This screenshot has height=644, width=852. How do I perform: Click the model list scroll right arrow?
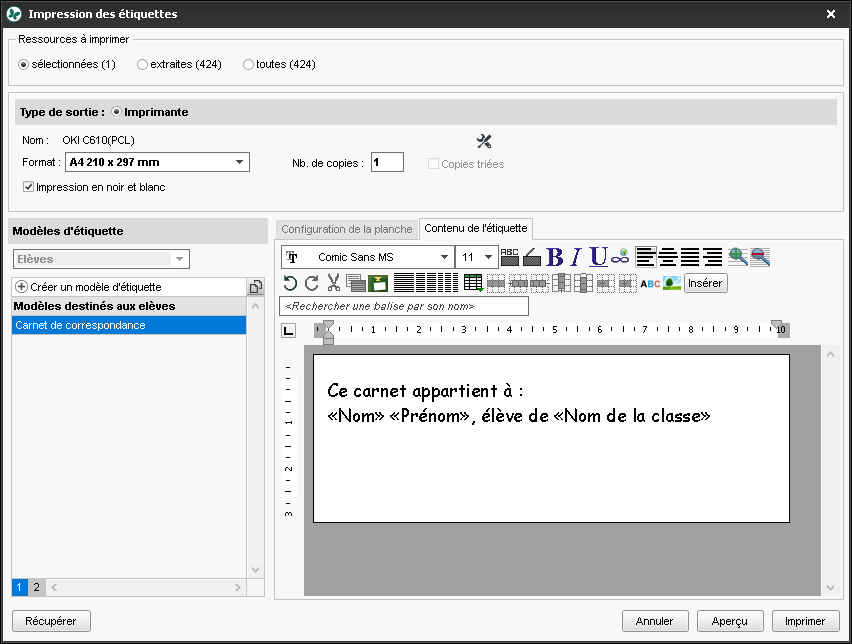(237, 587)
